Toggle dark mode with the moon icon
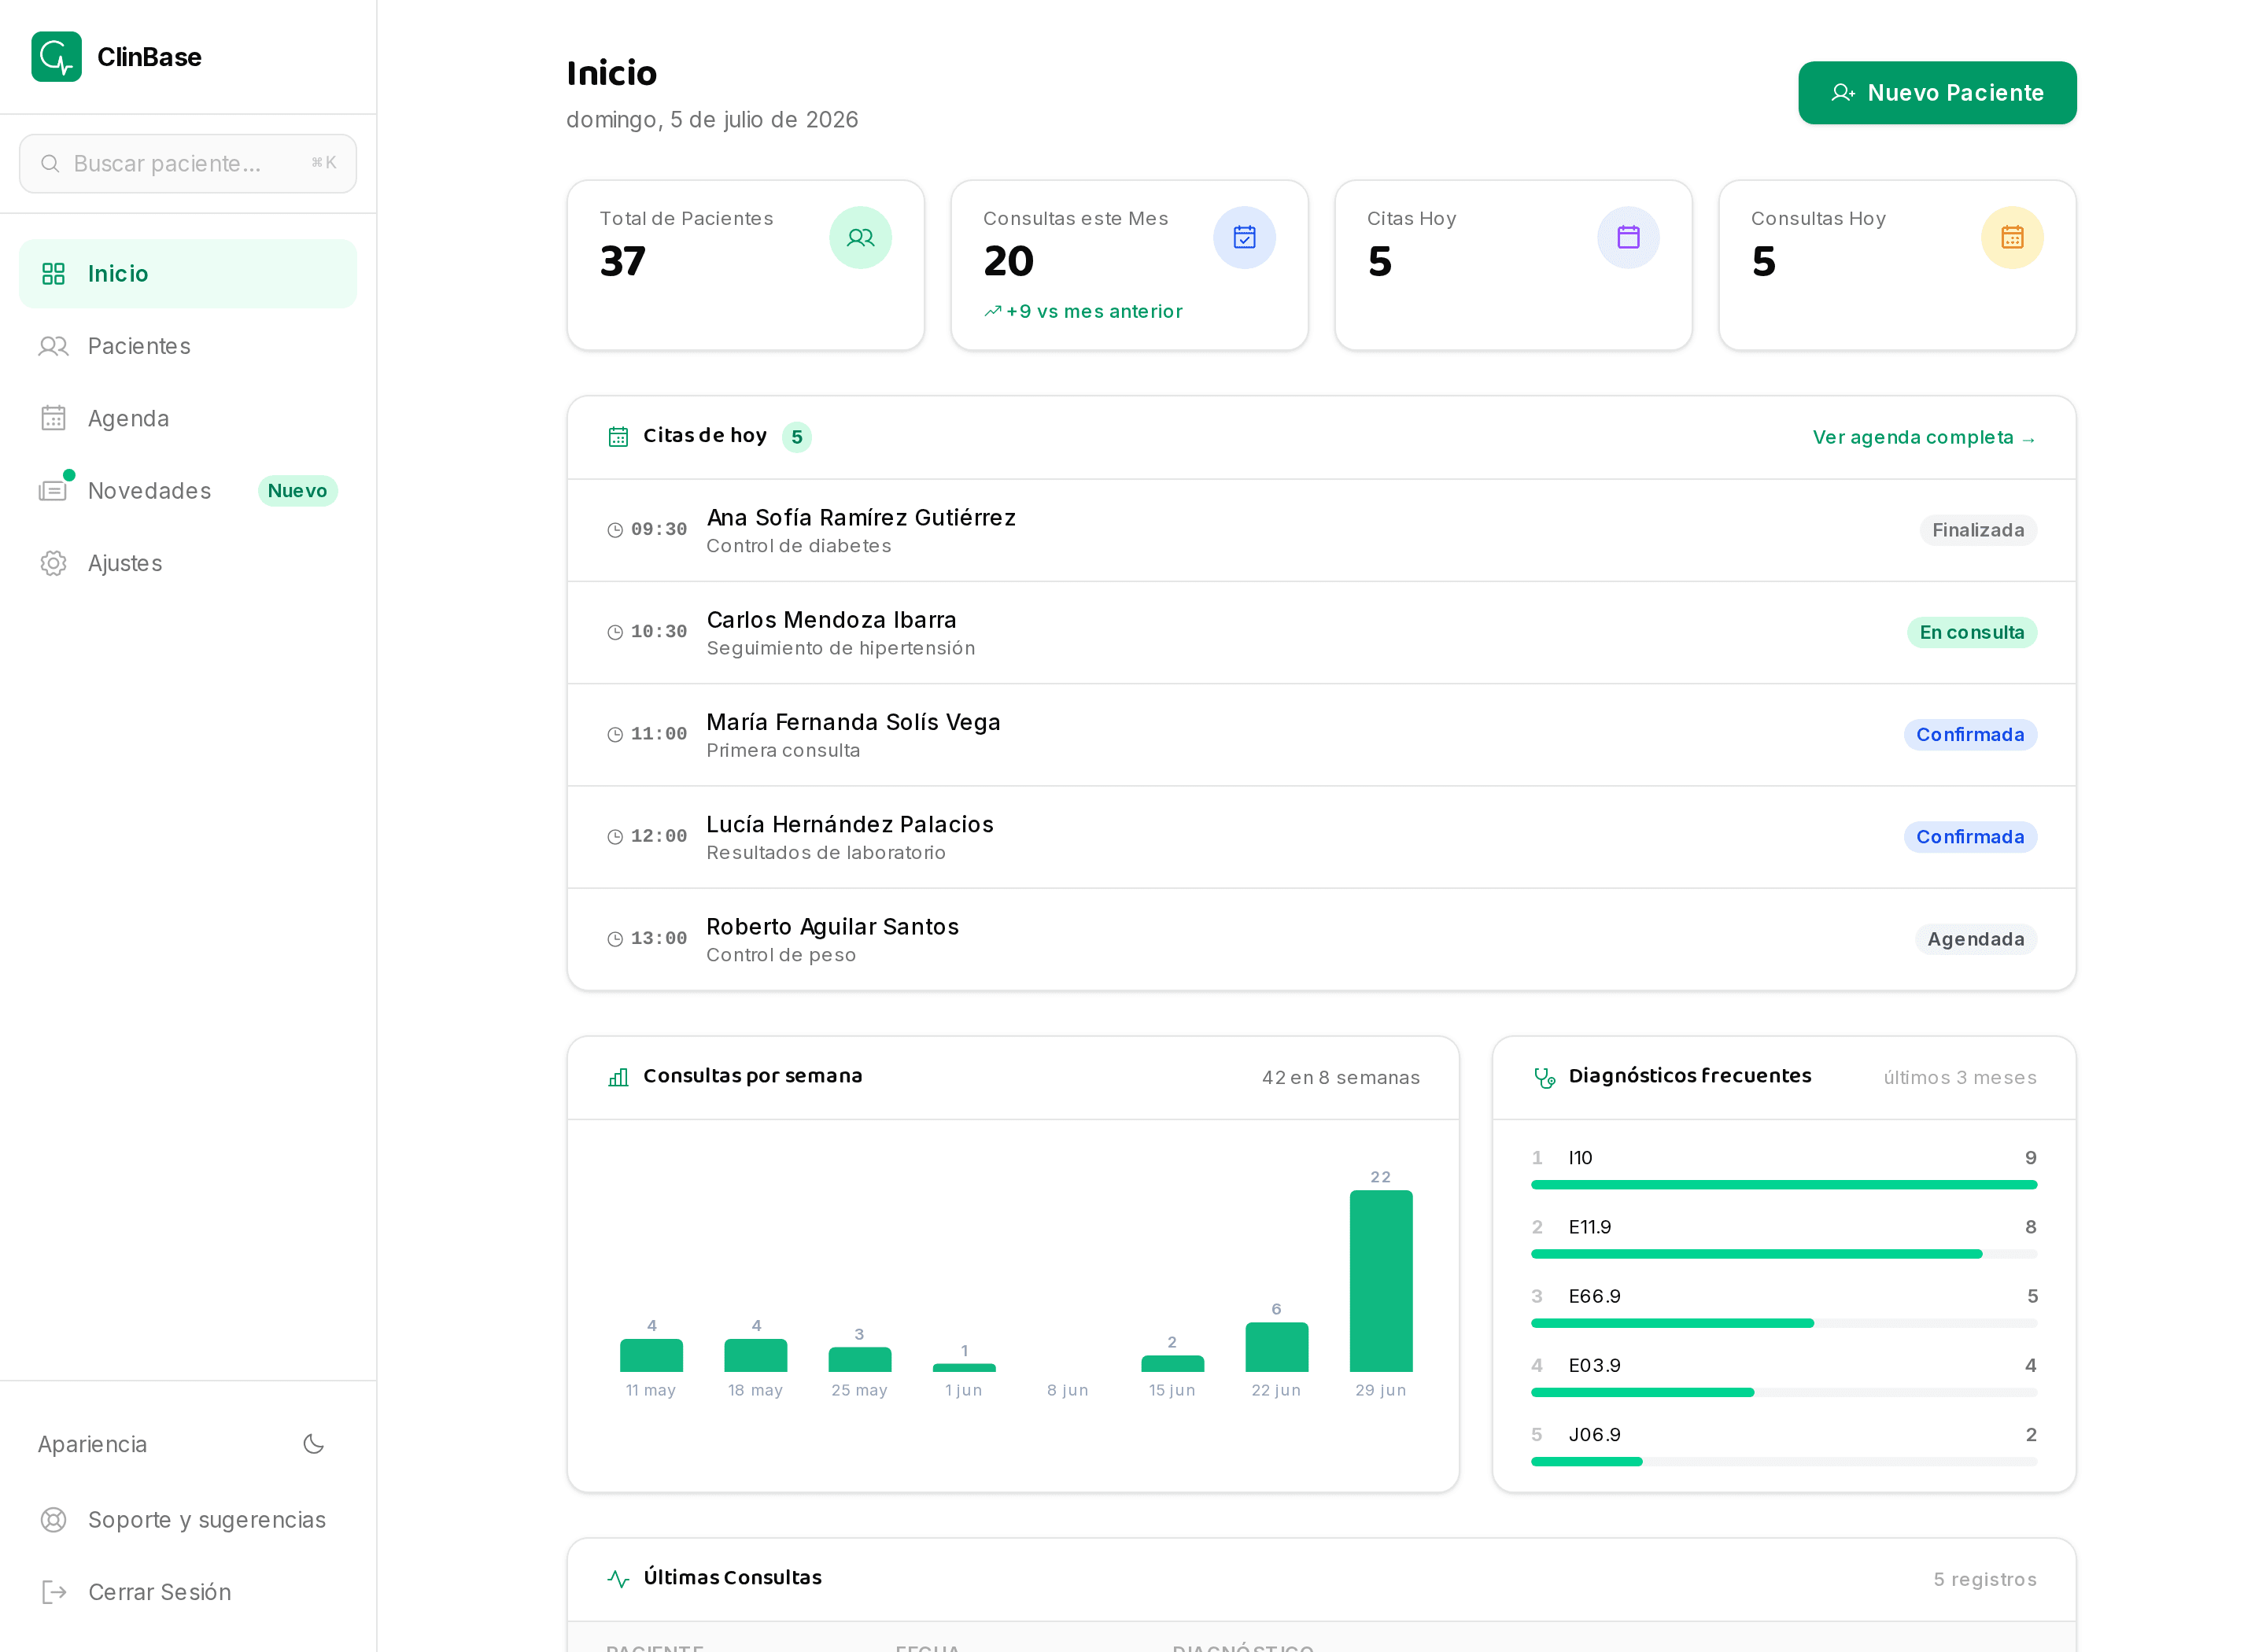This screenshot has width=2266, height=1652. click(x=314, y=1444)
